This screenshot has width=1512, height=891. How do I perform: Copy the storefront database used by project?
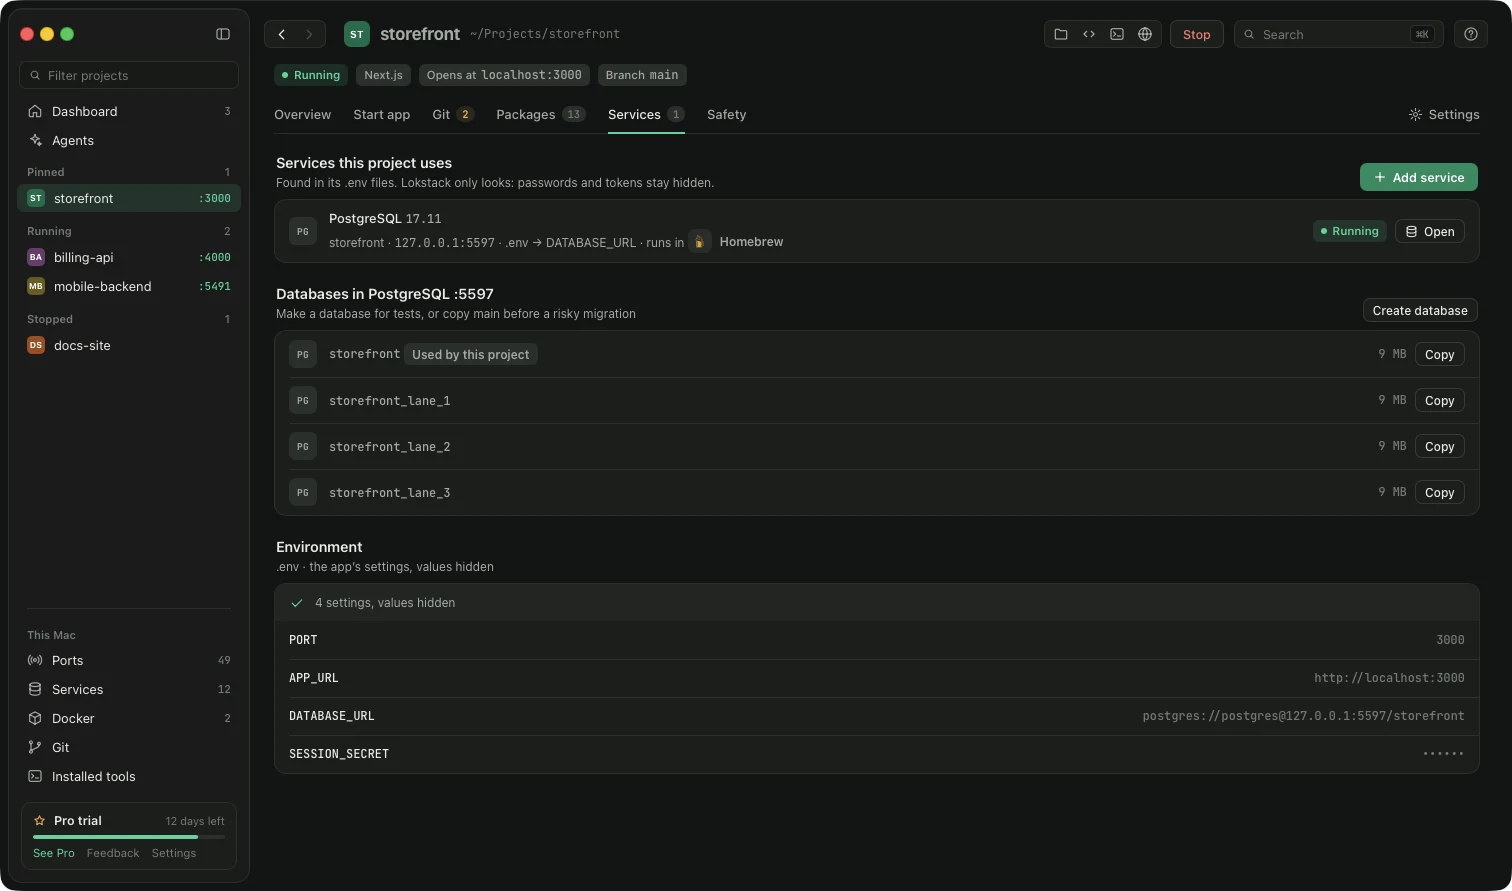[1439, 354]
